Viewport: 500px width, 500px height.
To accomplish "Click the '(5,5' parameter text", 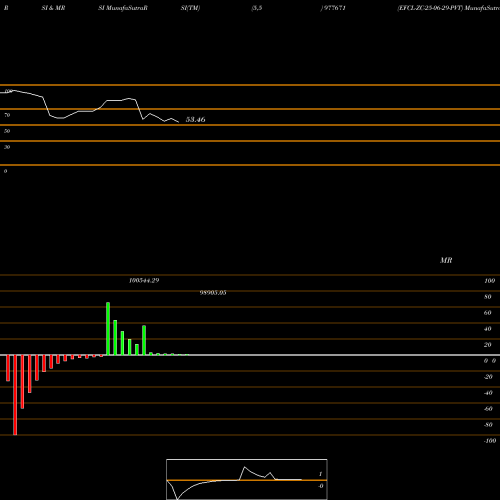I will [257, 8].
